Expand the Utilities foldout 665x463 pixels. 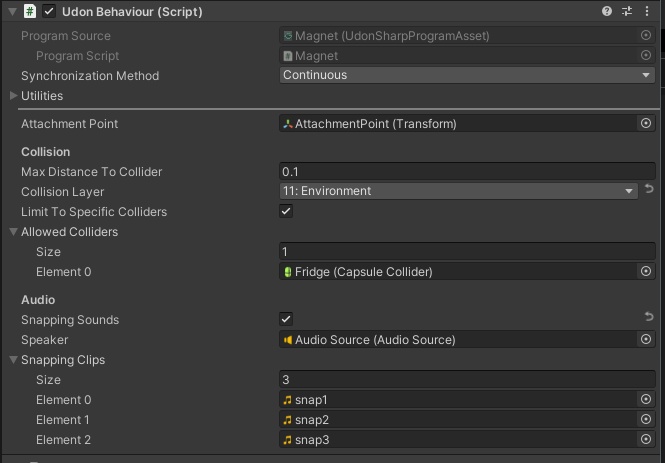pyautogui.click(x=14, y=95)
